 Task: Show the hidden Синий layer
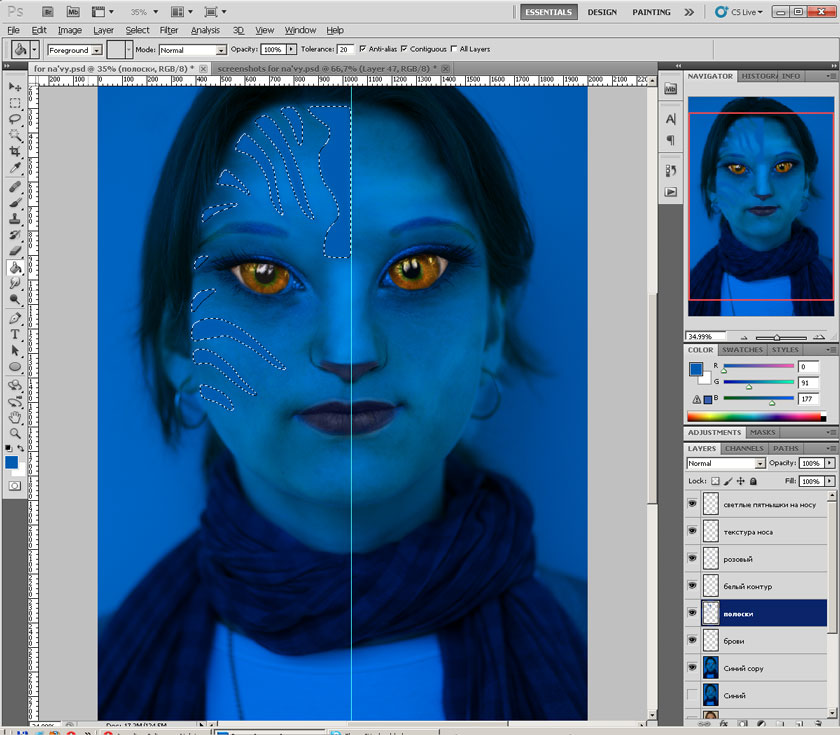pos(692,694)
